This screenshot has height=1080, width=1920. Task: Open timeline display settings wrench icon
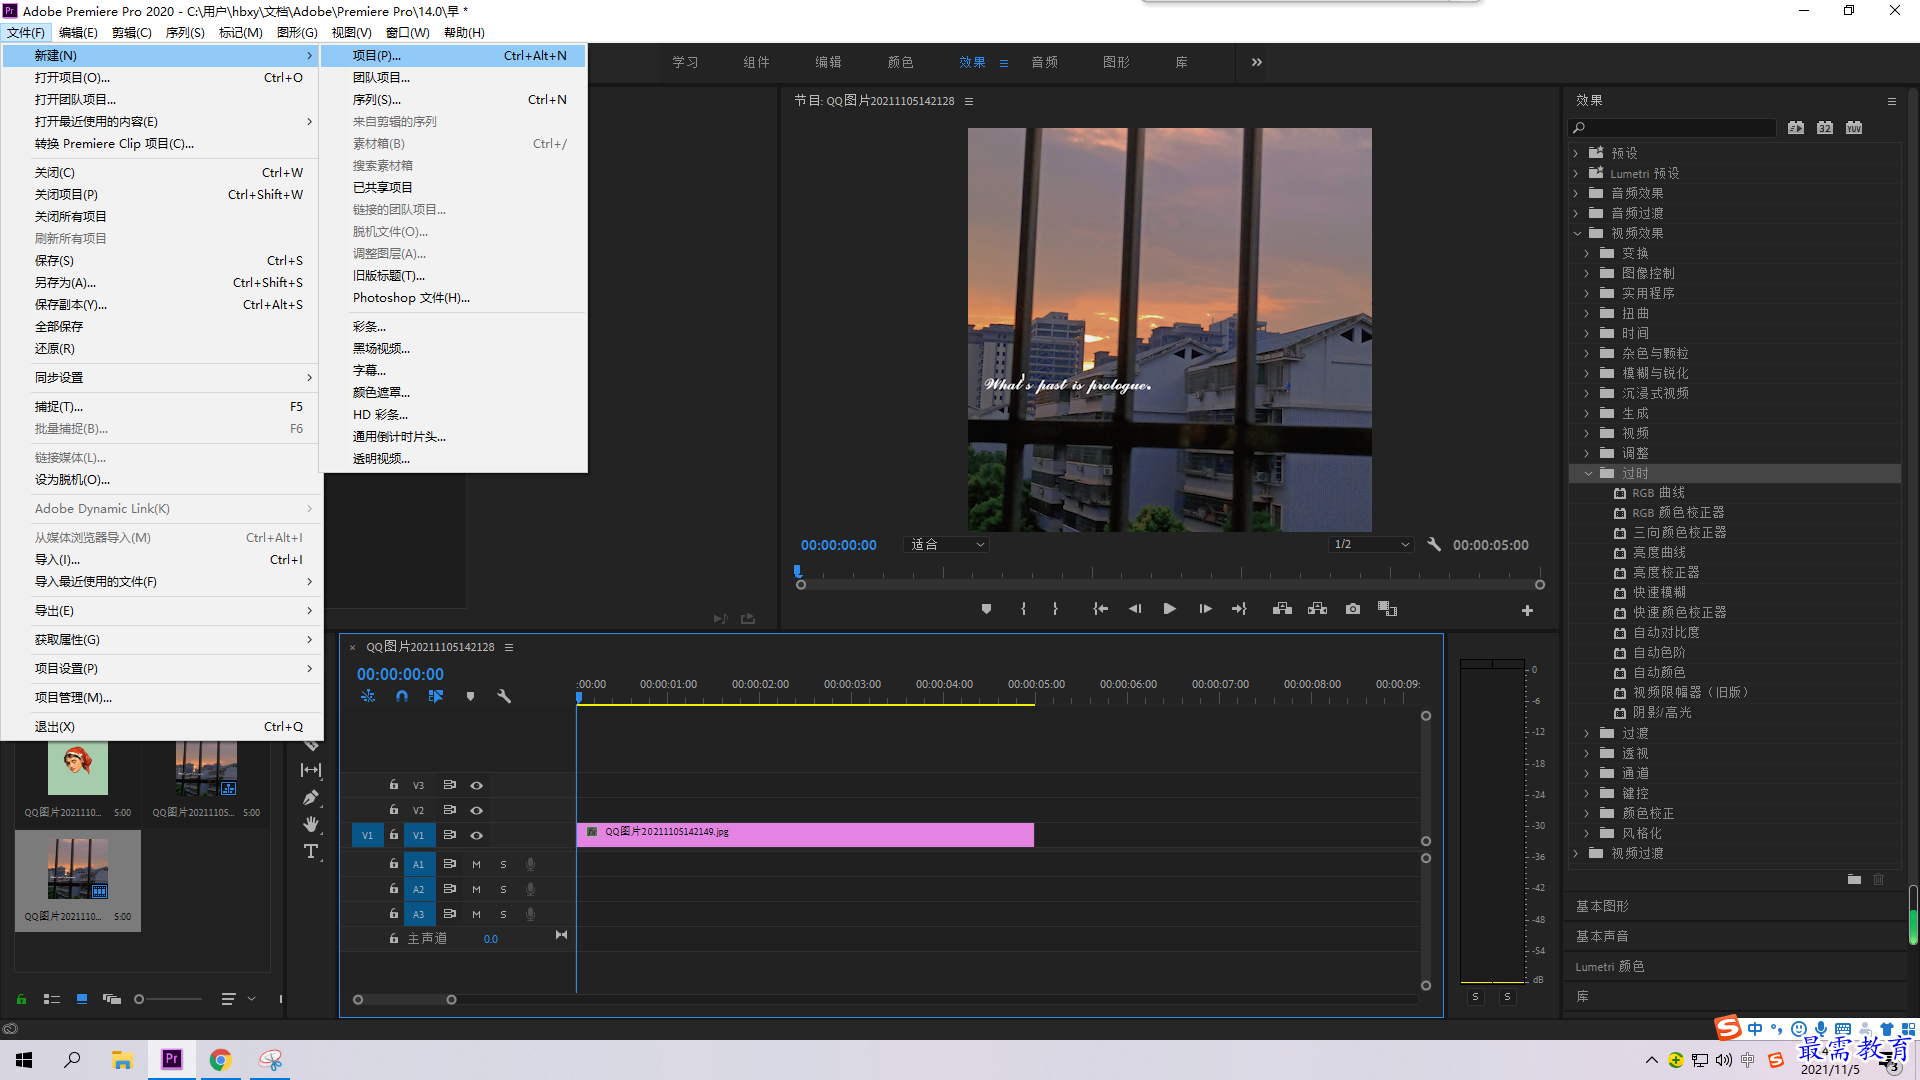(x=504, y=696)
